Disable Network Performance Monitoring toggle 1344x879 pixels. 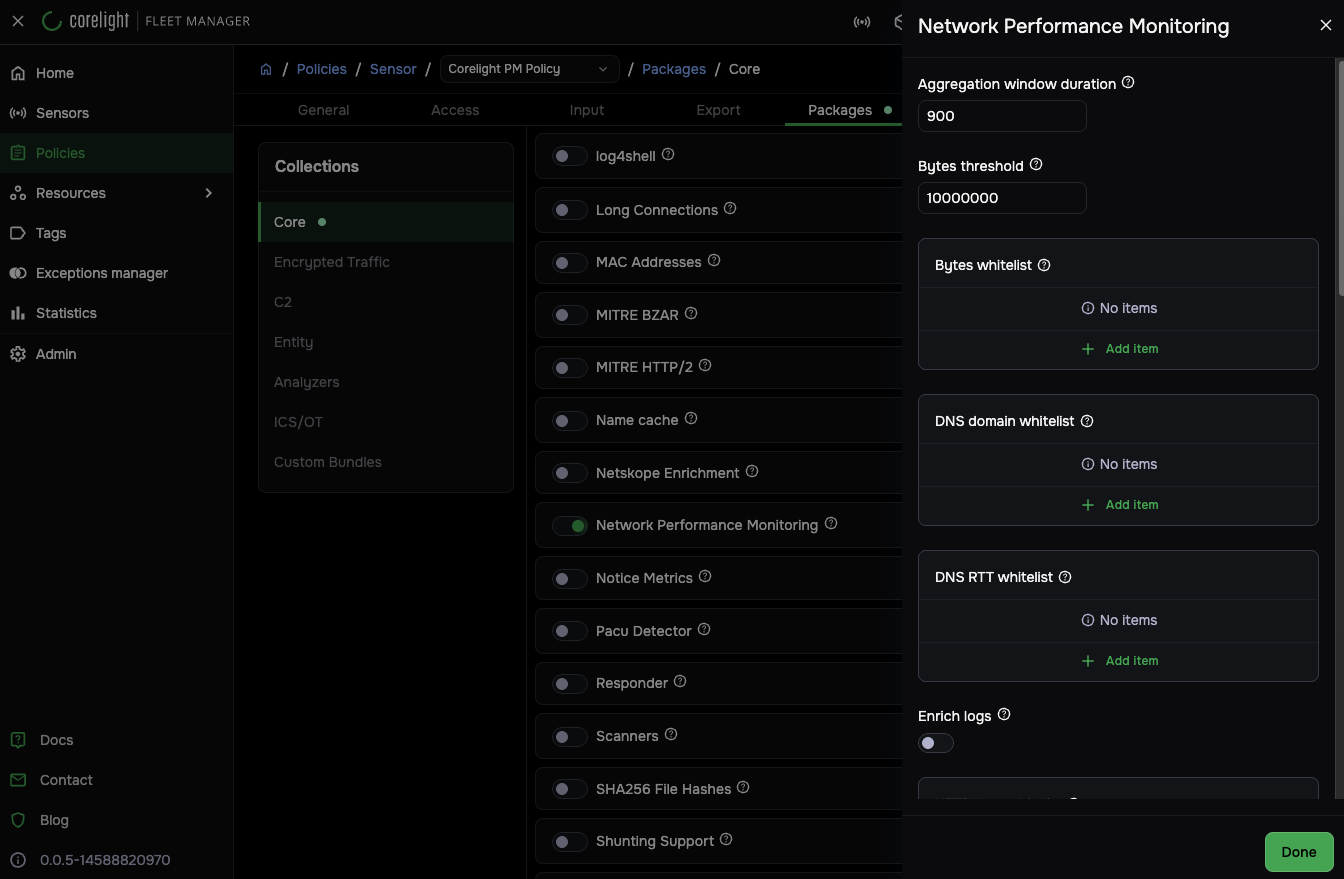click(x=570, y=525)
